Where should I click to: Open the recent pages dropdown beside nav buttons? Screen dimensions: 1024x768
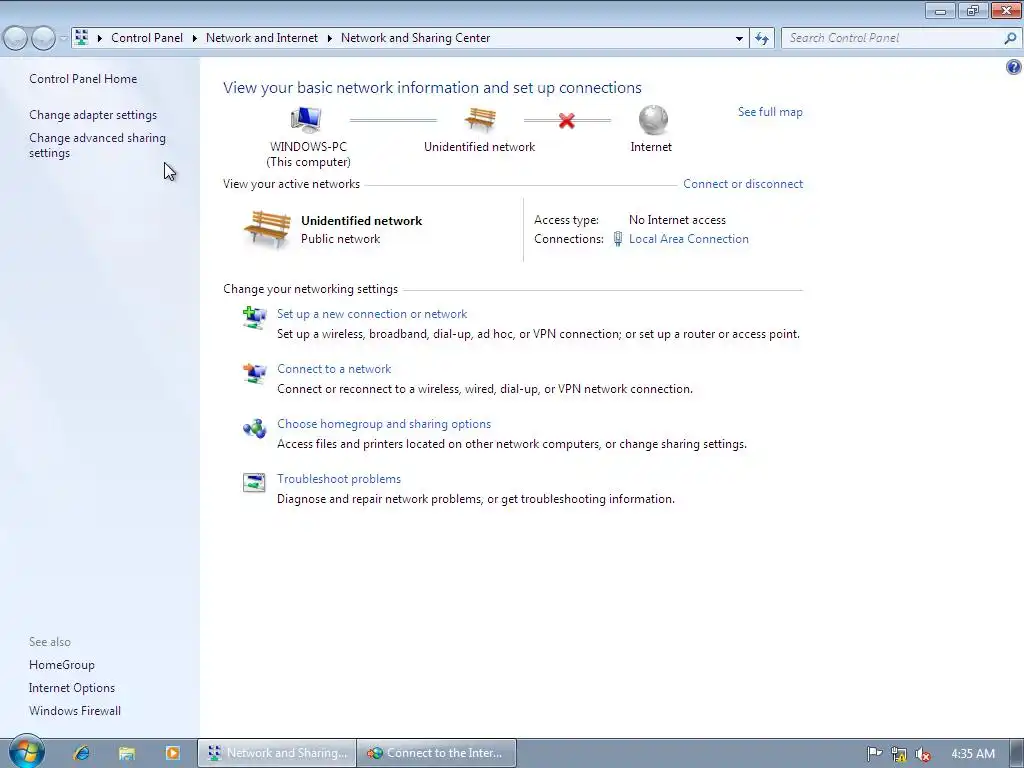pos(63,39)
